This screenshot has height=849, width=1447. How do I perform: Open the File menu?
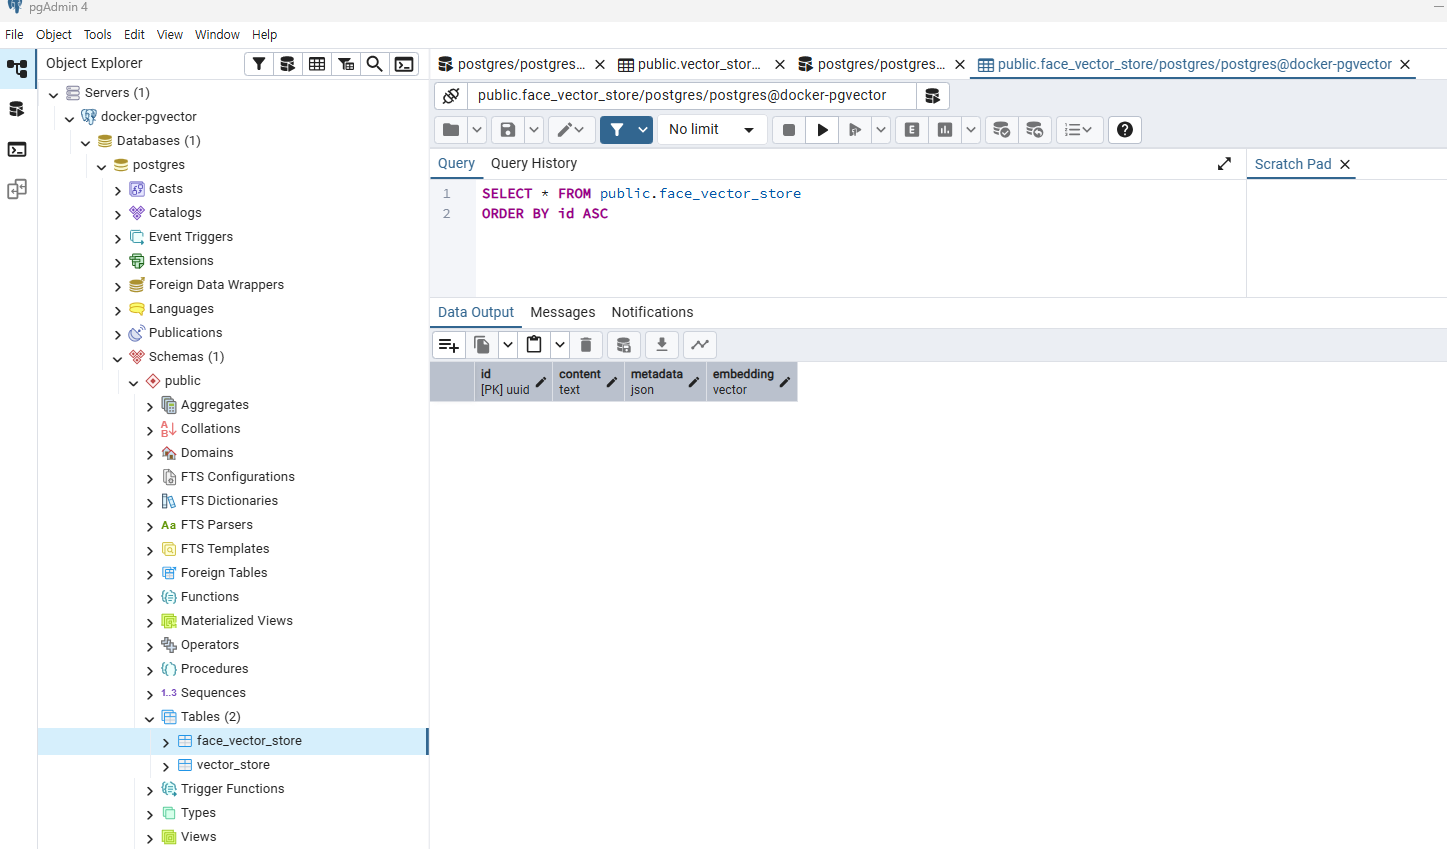(14, 34)
